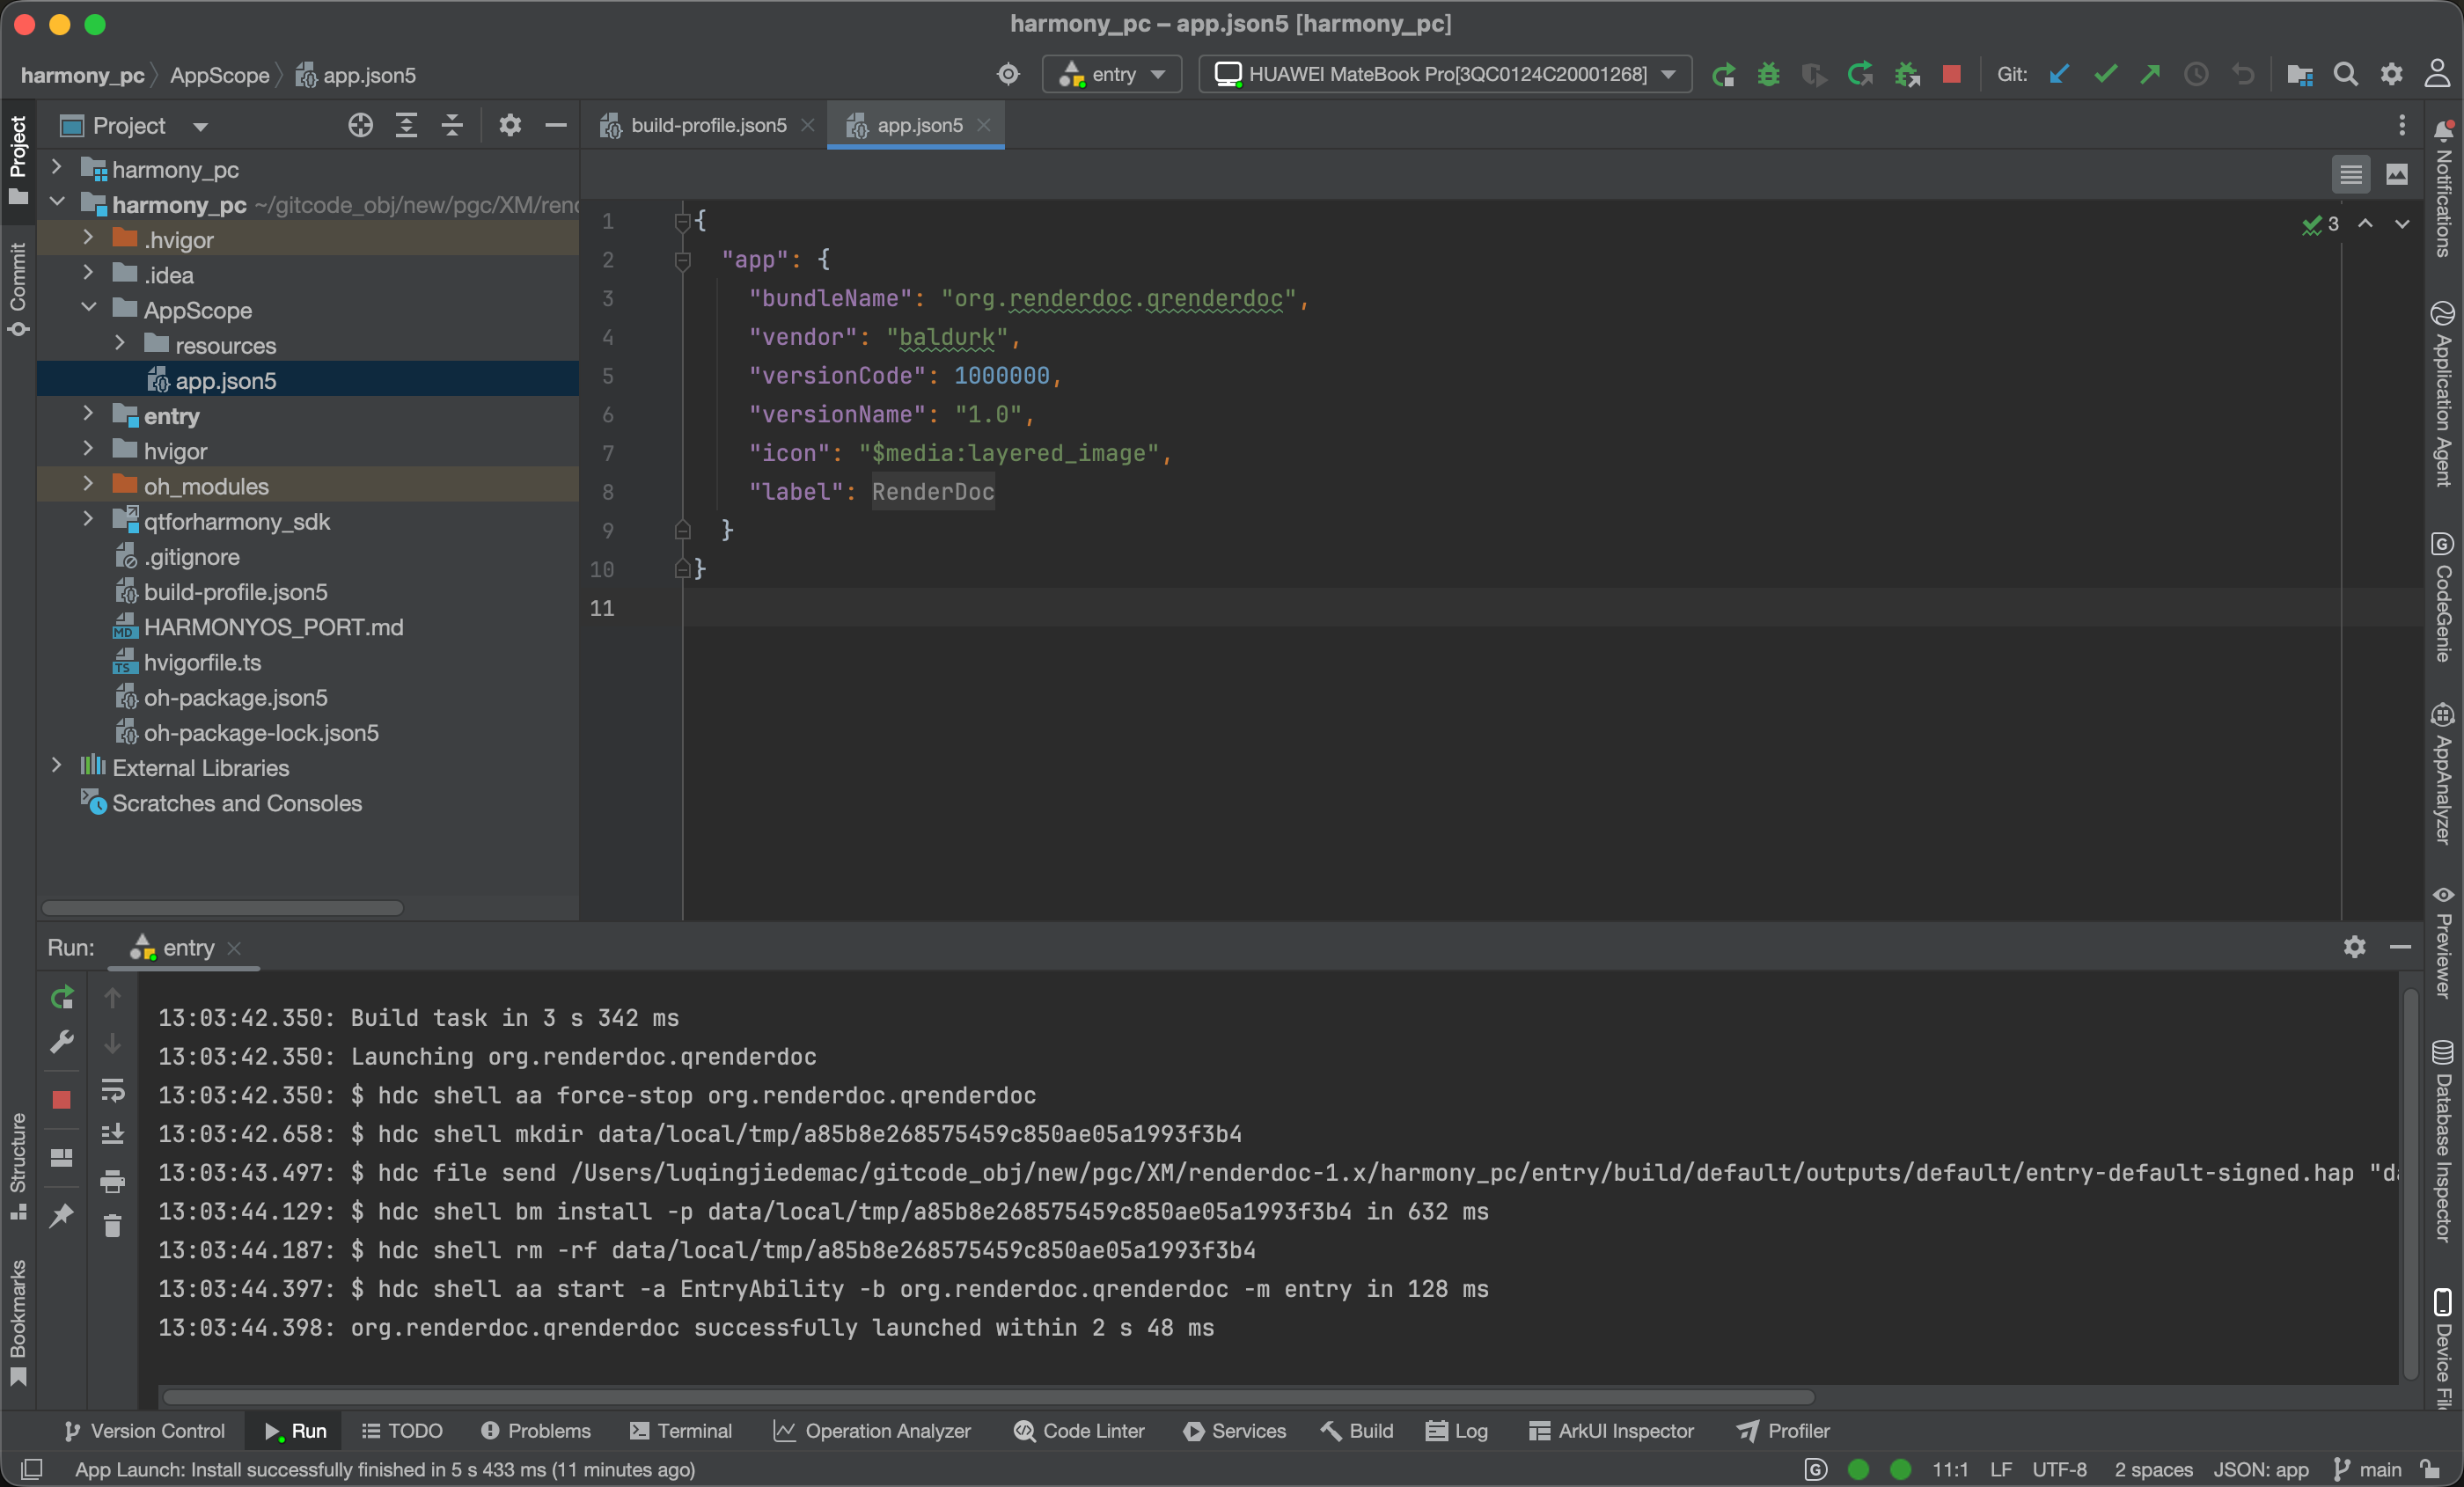This screenshot has width=2464, height=1487.
Task: Expand the oh_modules folder
Action: pyautogui.click(x=89, y=484)
